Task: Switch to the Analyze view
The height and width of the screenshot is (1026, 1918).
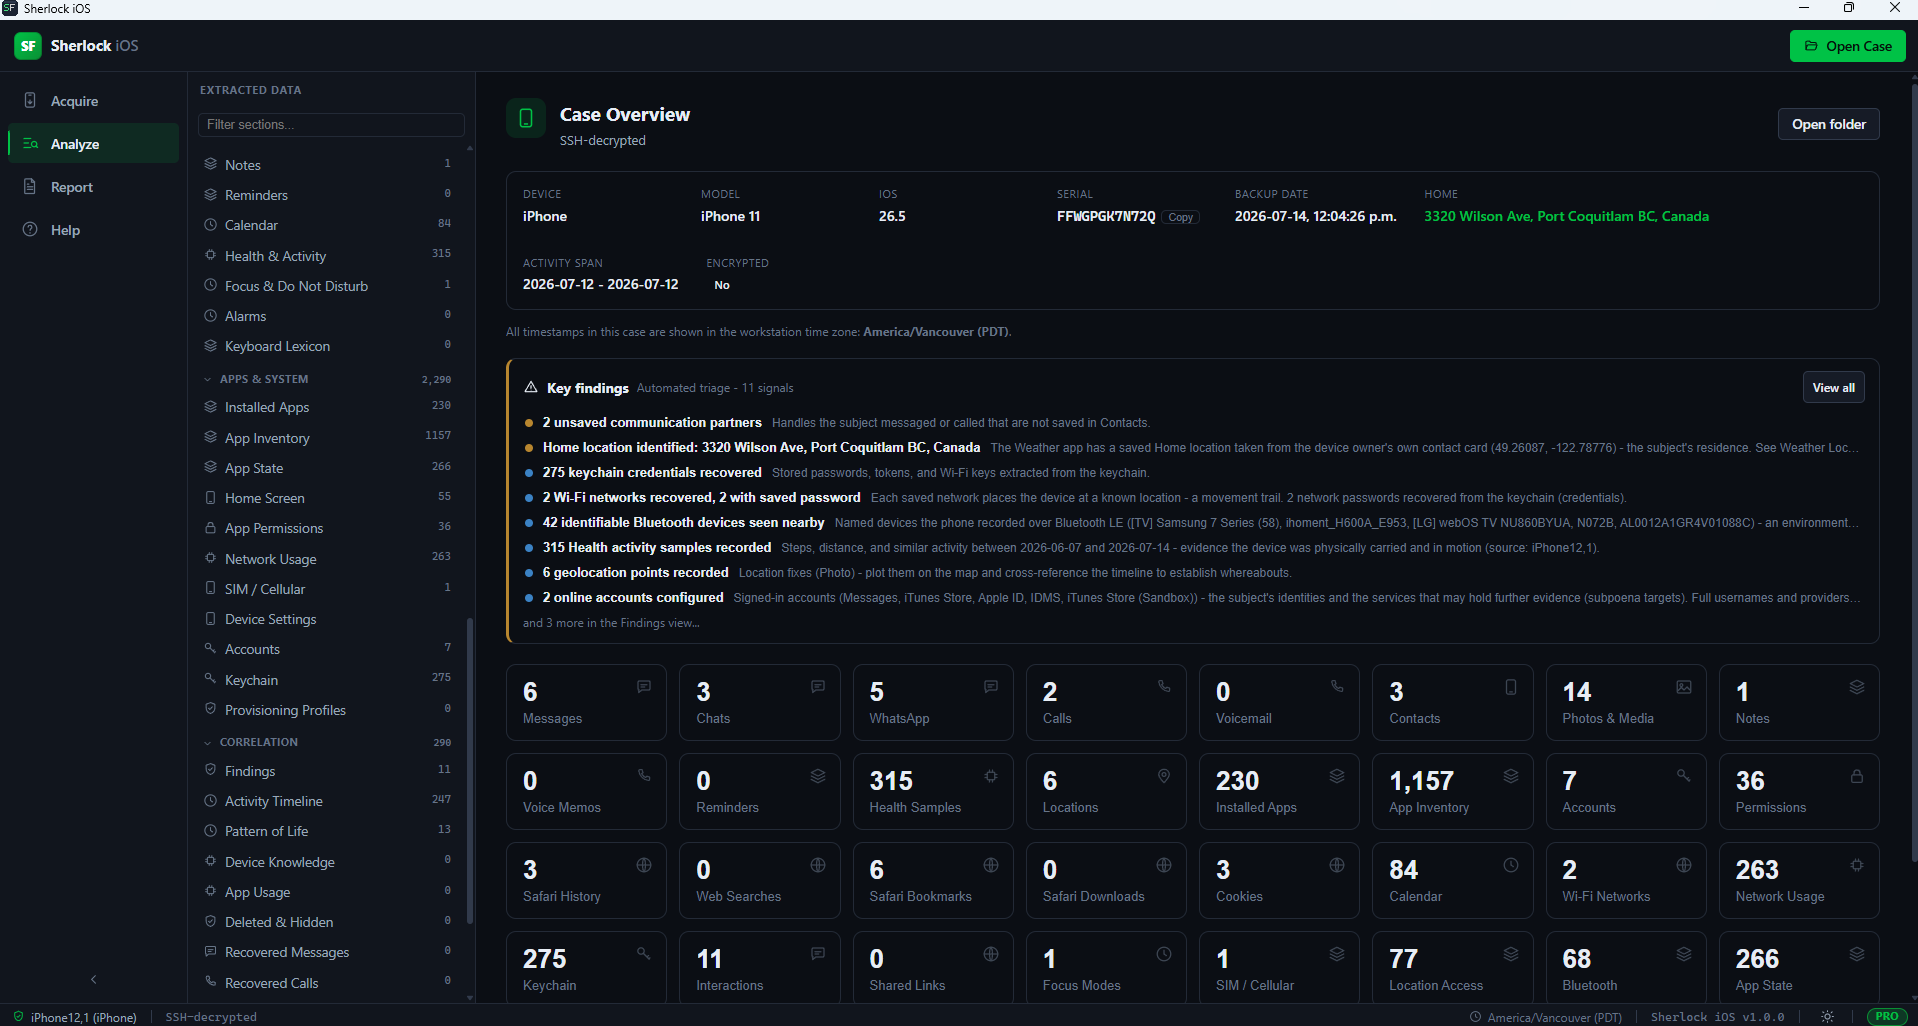Action: coord(93,144)
